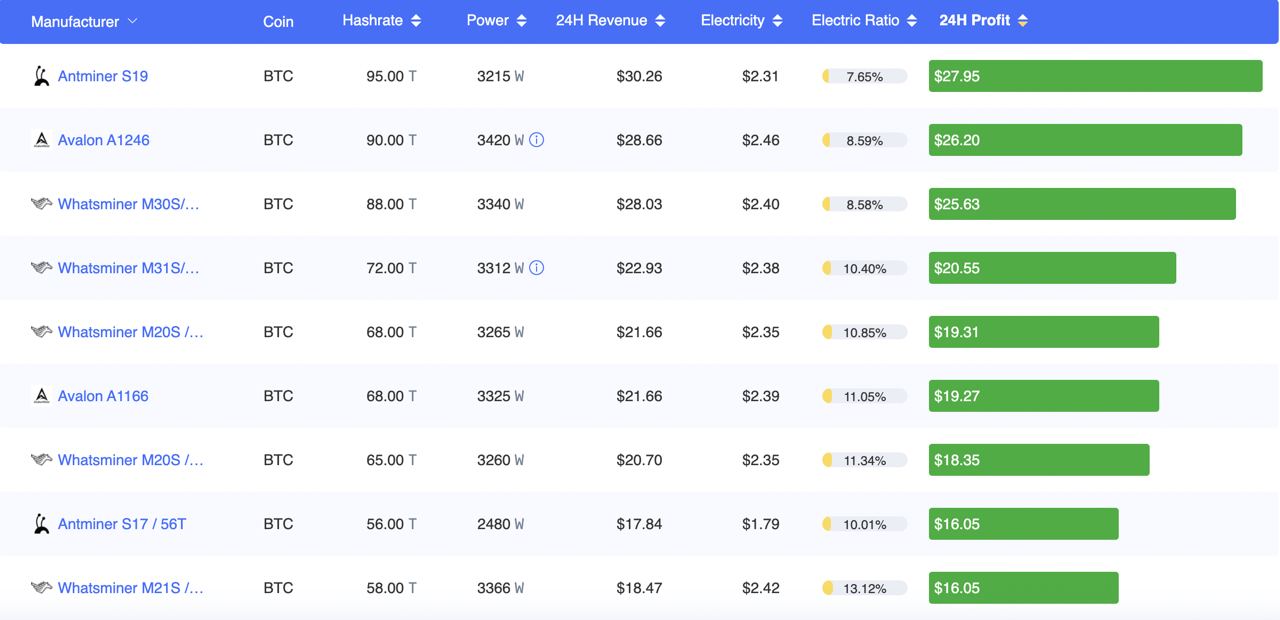The width and height of the screenshot is (1280, 620).
Task: Click the $22.93 revenue value
Action: (639, 268)
